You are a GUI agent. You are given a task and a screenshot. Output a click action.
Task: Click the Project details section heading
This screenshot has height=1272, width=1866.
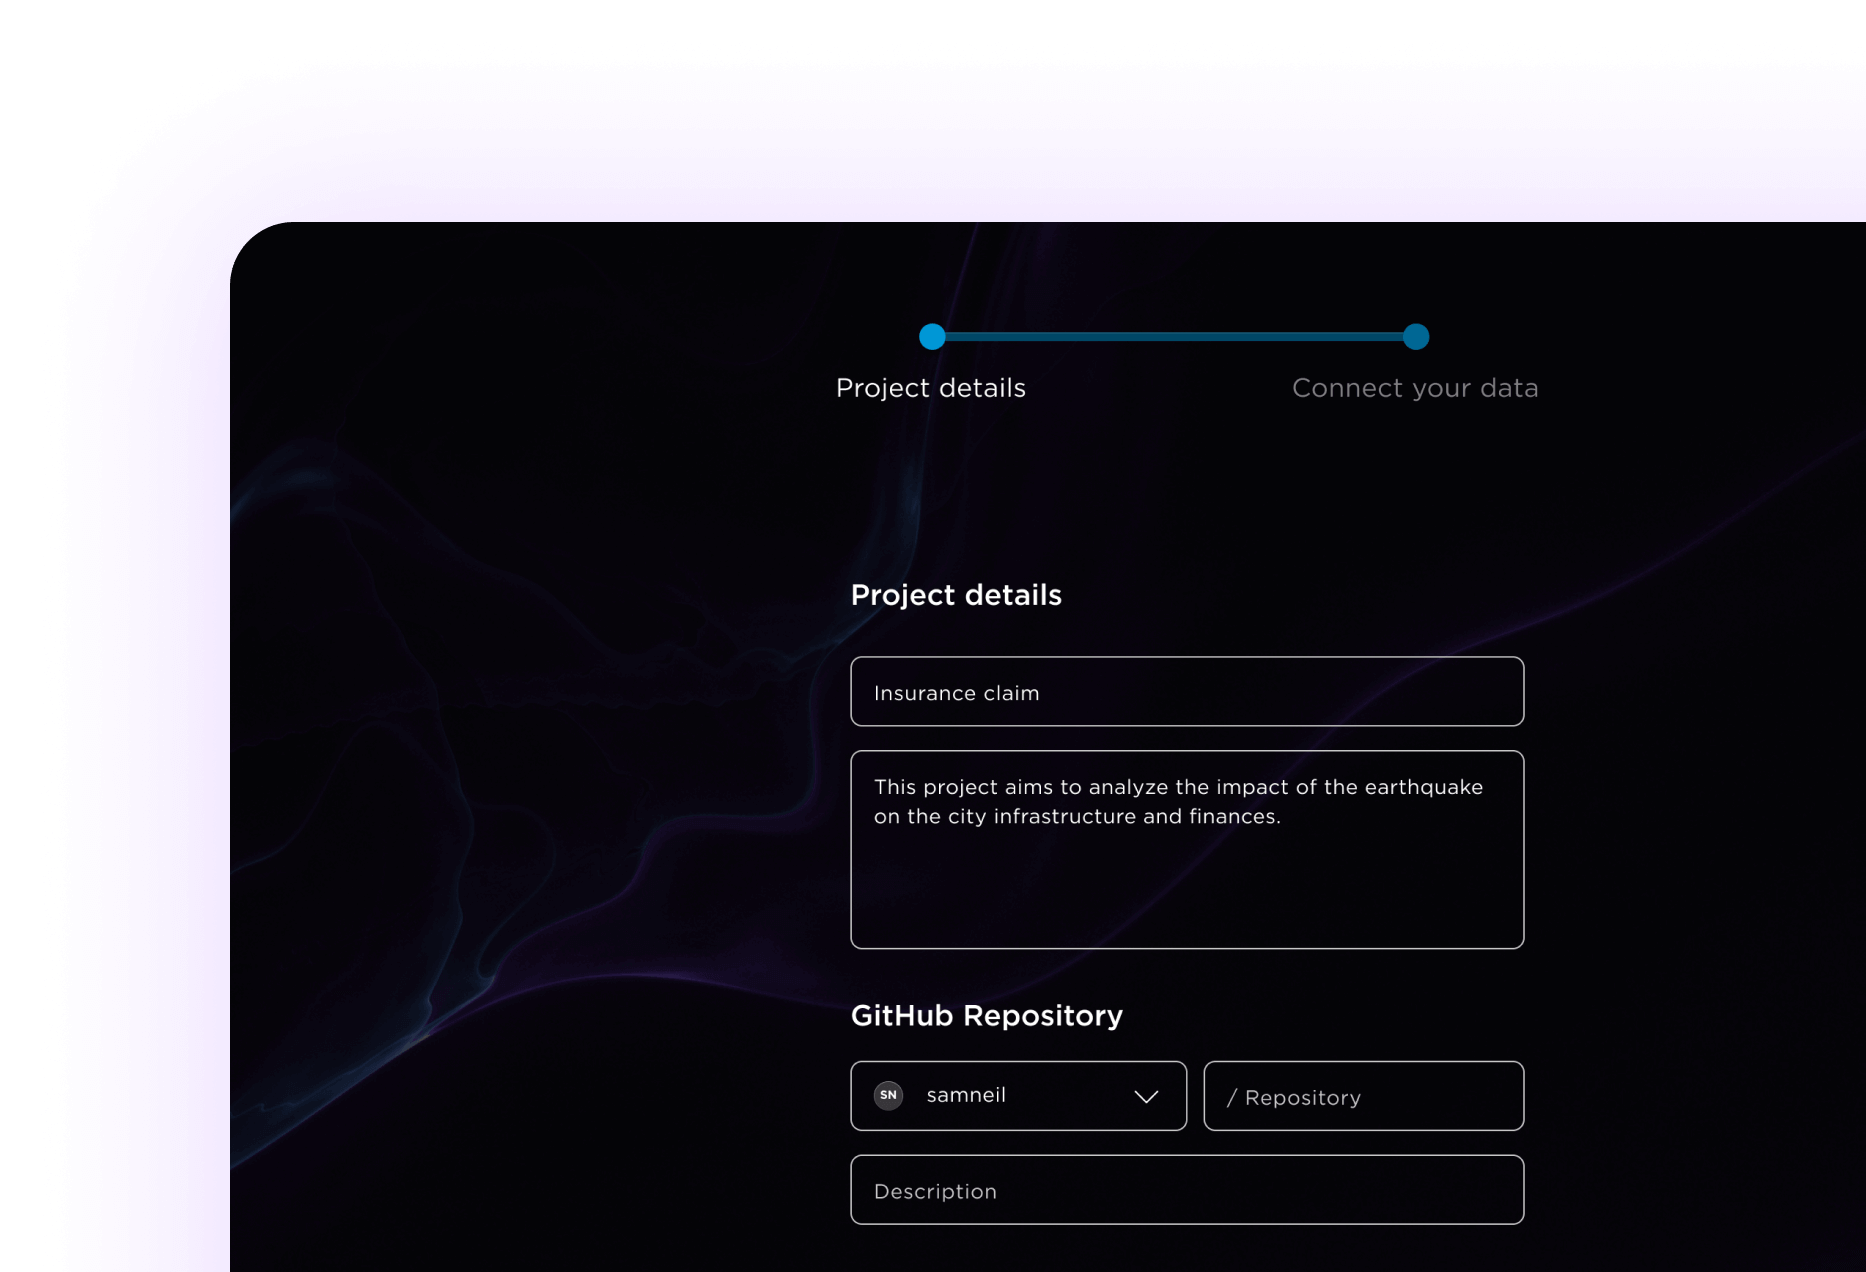pos(955,595)
